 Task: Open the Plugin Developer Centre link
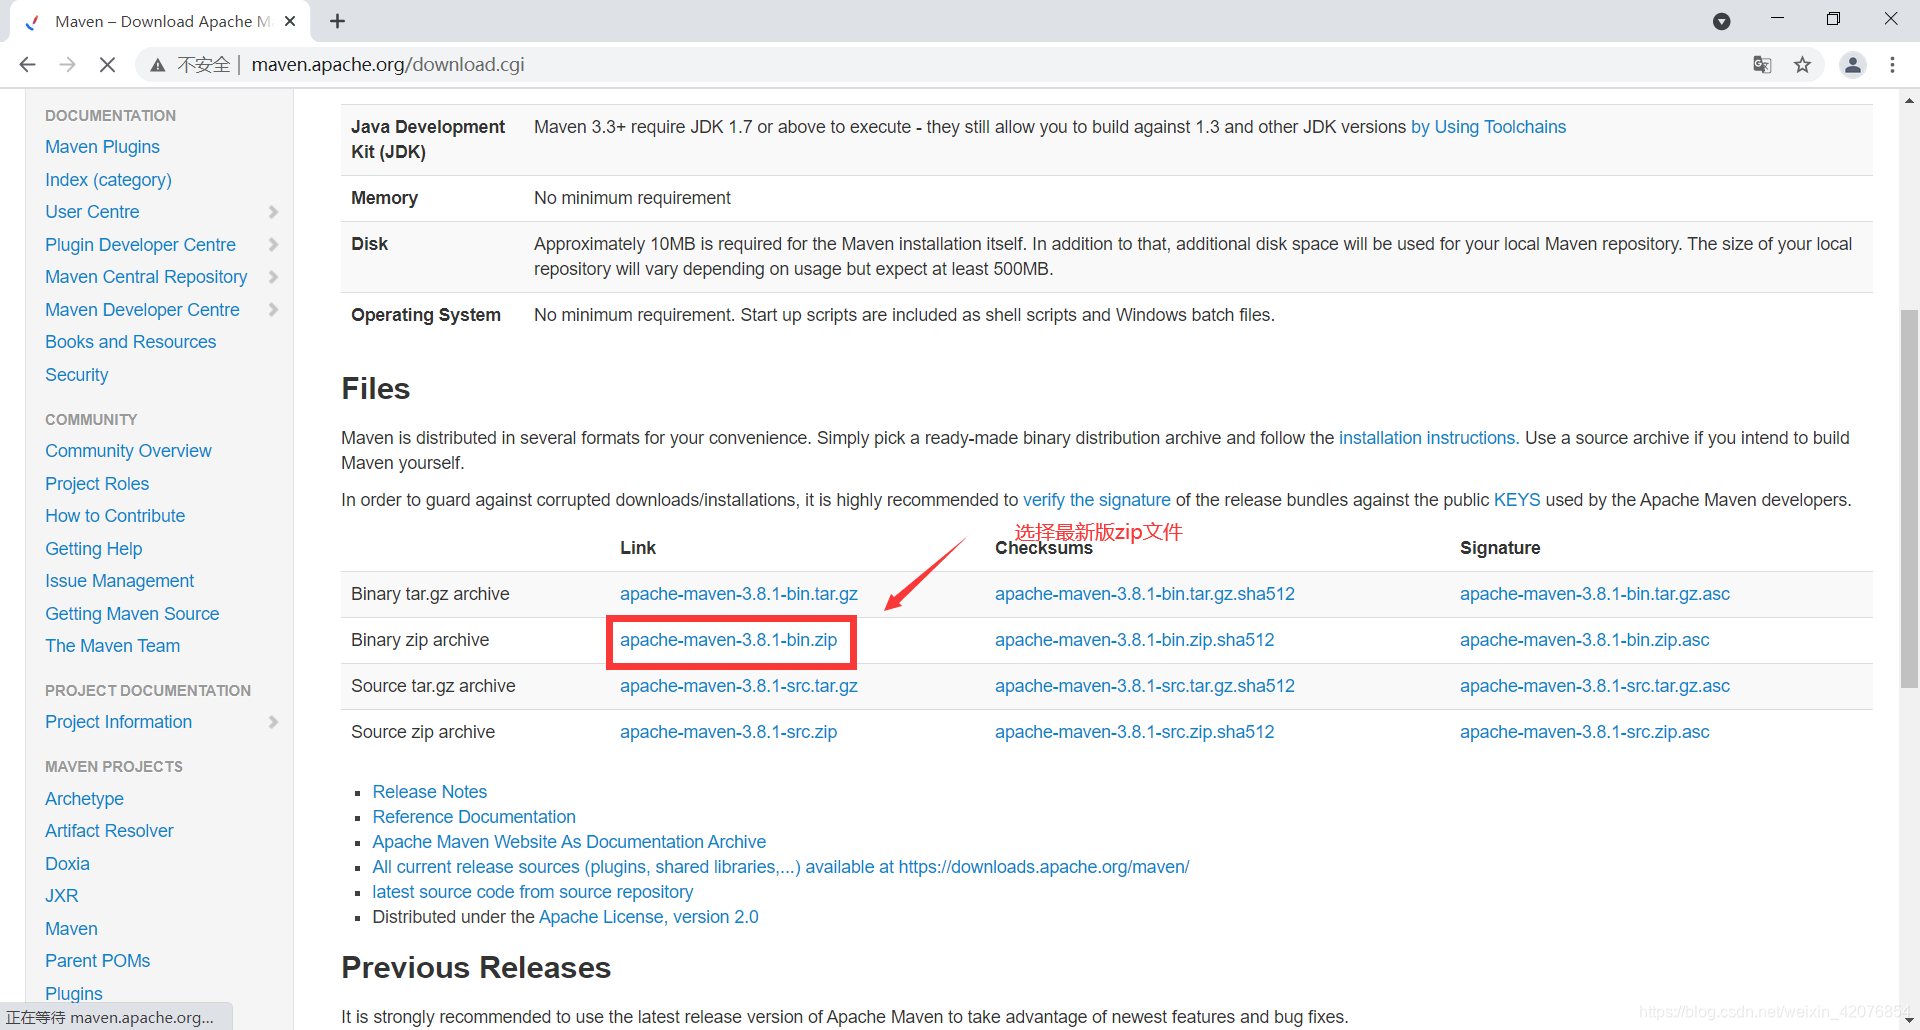click(140, 245)
